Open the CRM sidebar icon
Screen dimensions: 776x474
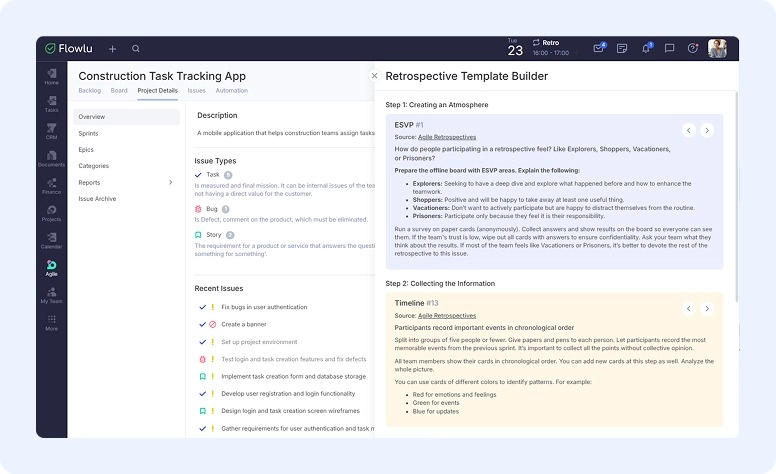click(51, 131)
